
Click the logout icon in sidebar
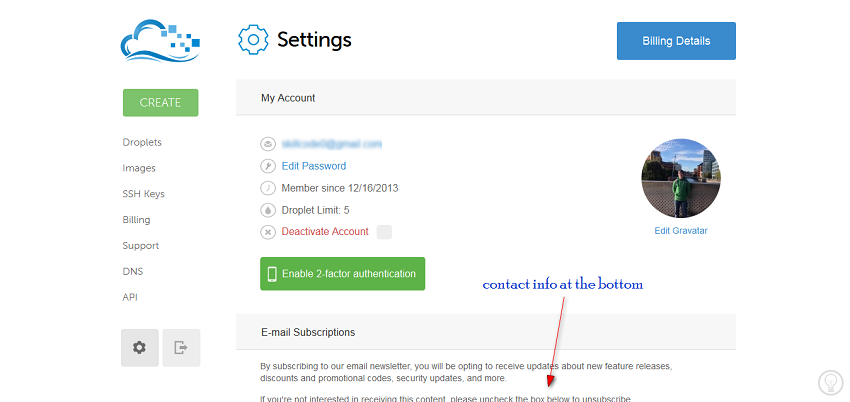pyautogui.click(x=181, y=348)
